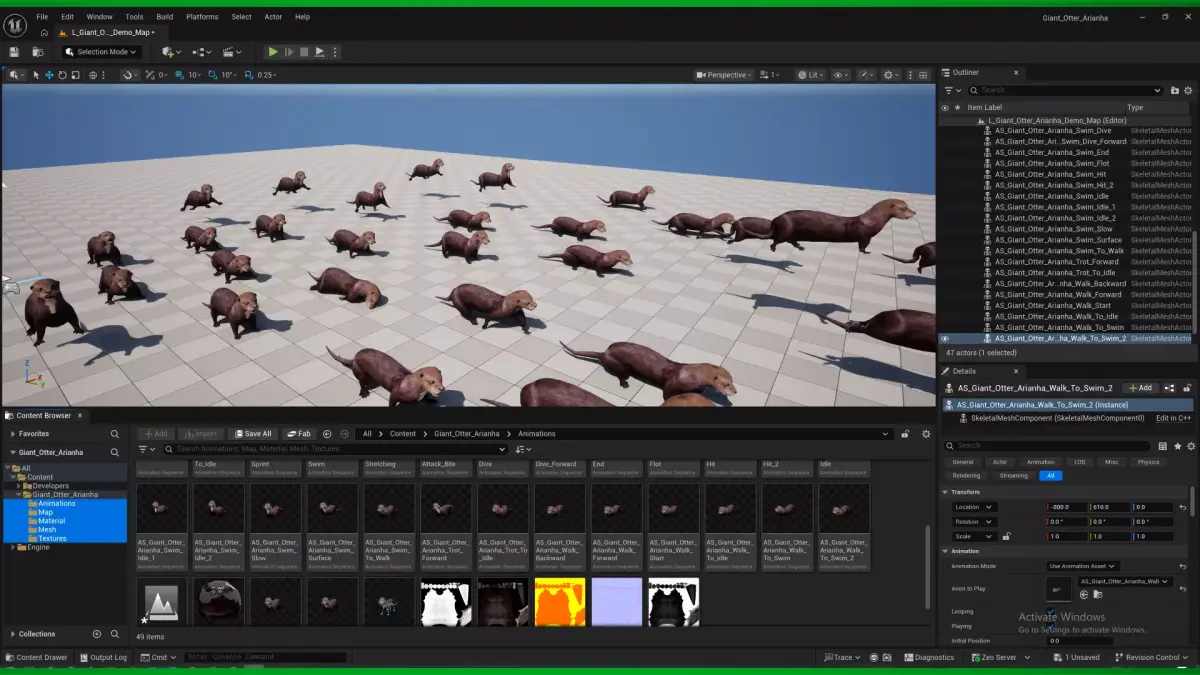Select AS_Giant_Otter_Arianha_Swim_Dive in Outliner
1200x675 pixels.
tap(1053, 130)
